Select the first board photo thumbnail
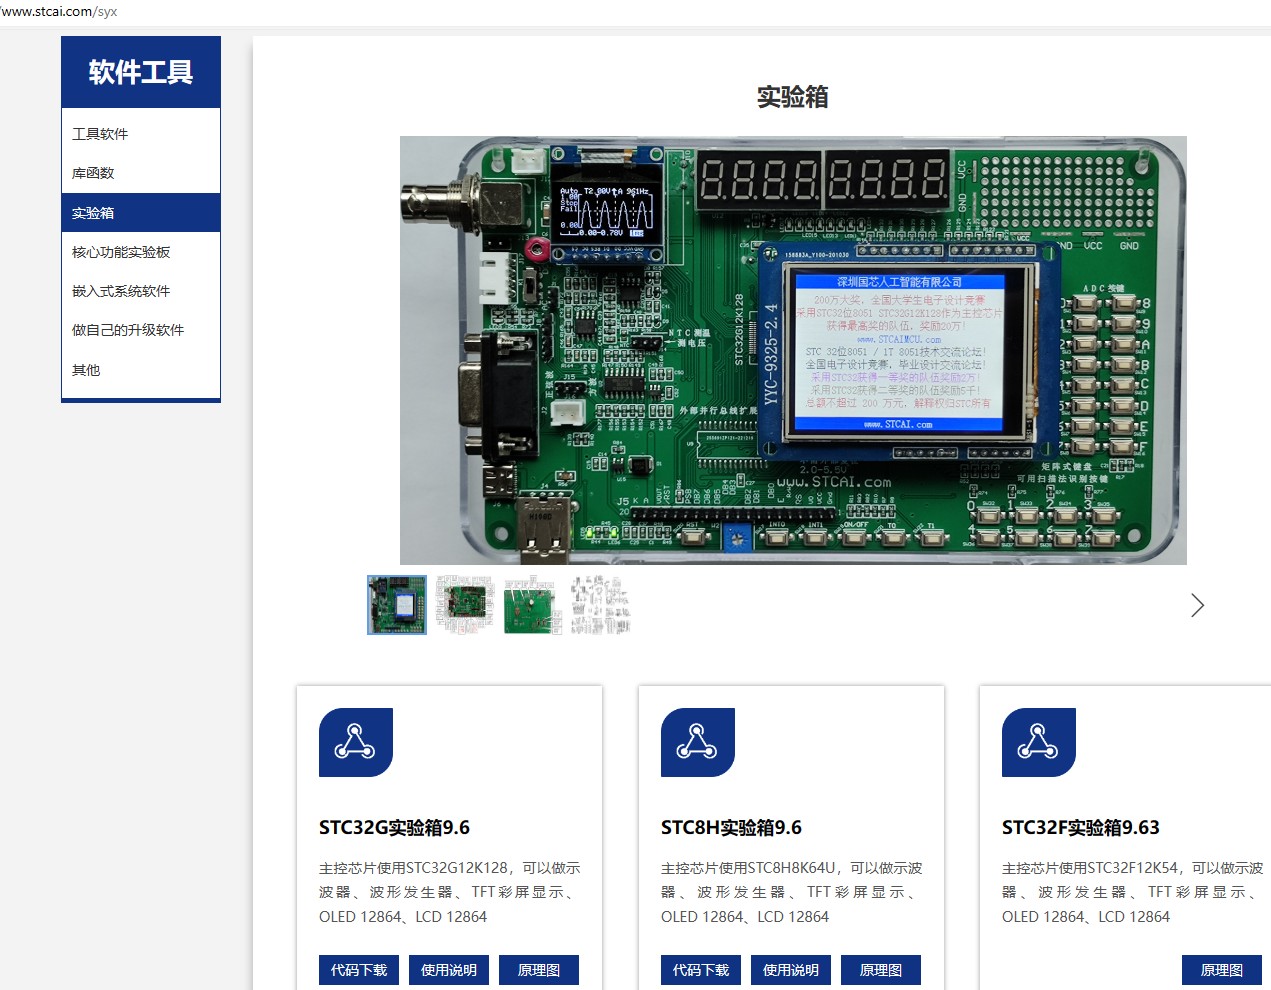The image size is (1271, 990). pyautogui.click(x=397, y=605)
